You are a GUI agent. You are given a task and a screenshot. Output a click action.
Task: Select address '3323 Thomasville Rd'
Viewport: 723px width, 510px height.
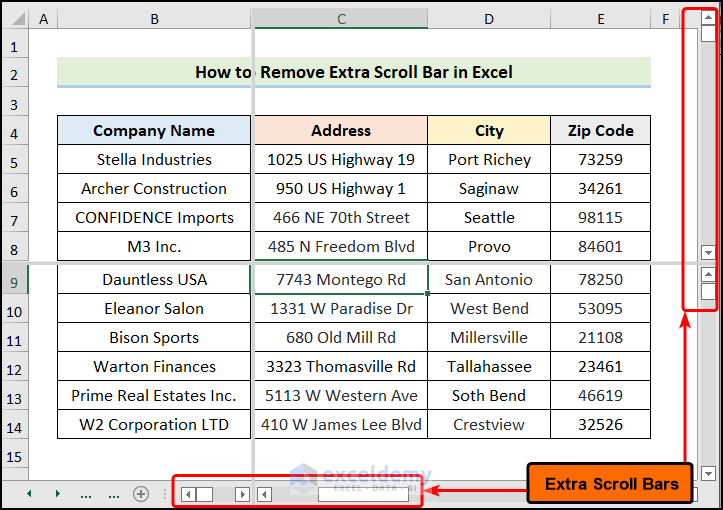pos(341,367)
